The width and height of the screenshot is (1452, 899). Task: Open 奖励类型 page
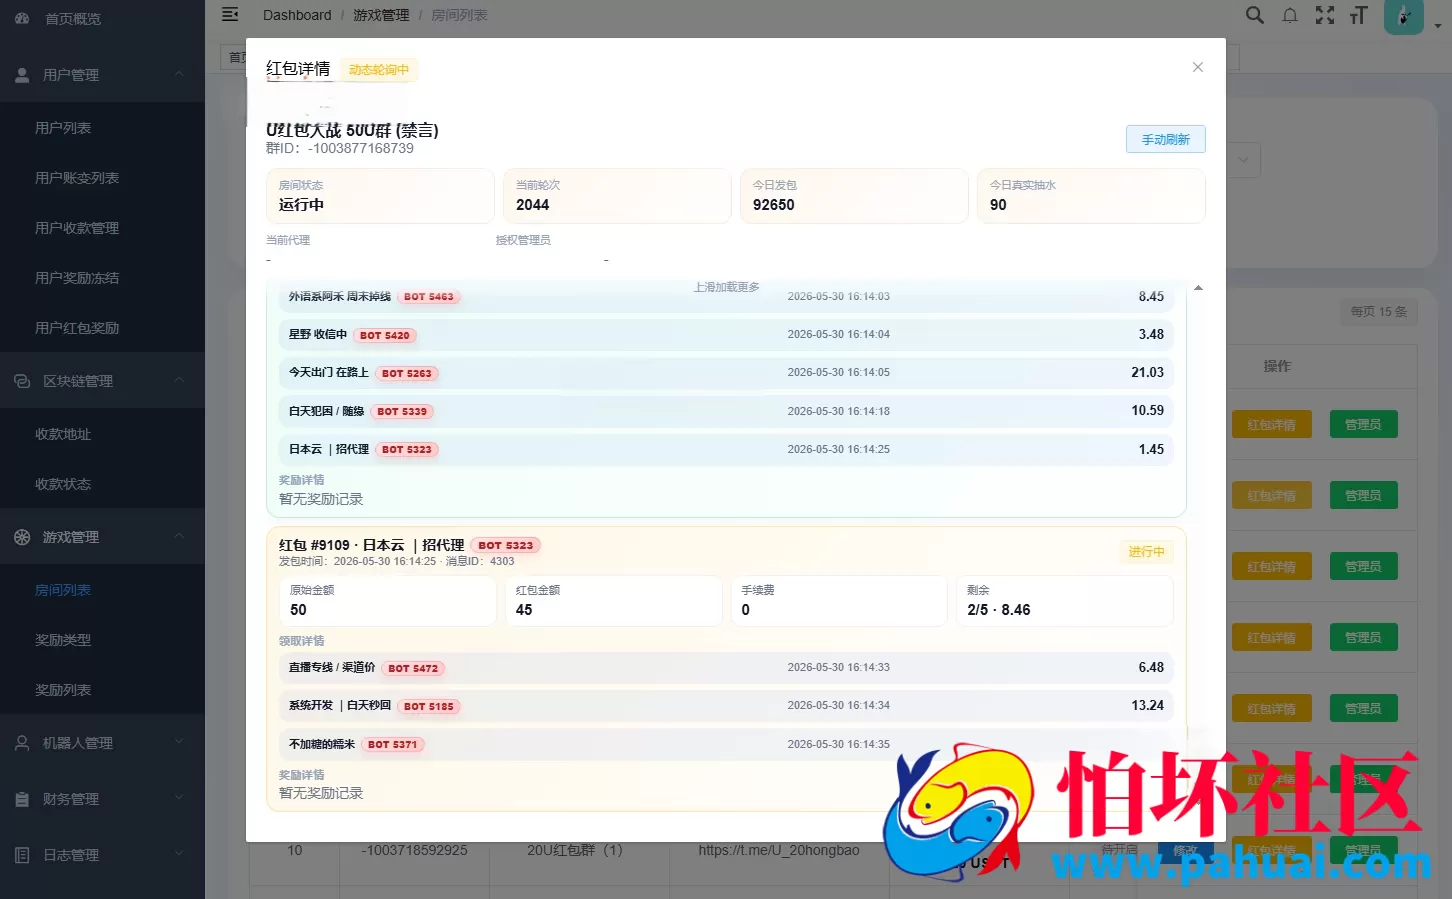102,640
